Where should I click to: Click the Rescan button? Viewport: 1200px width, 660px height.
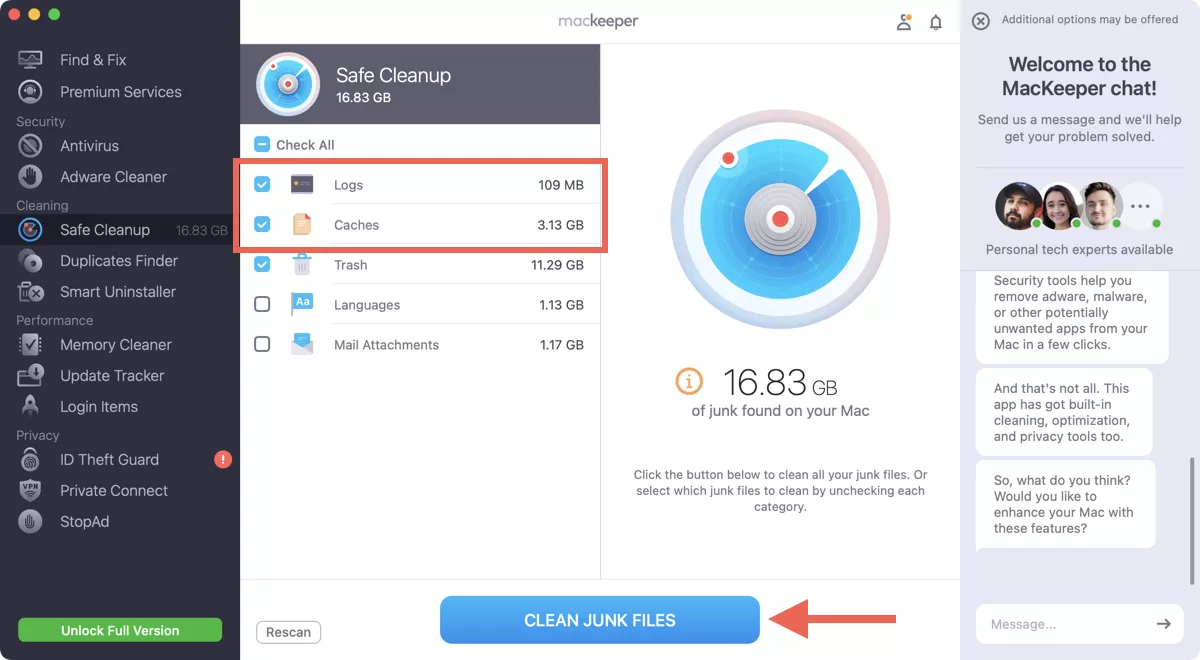[289, 632]
